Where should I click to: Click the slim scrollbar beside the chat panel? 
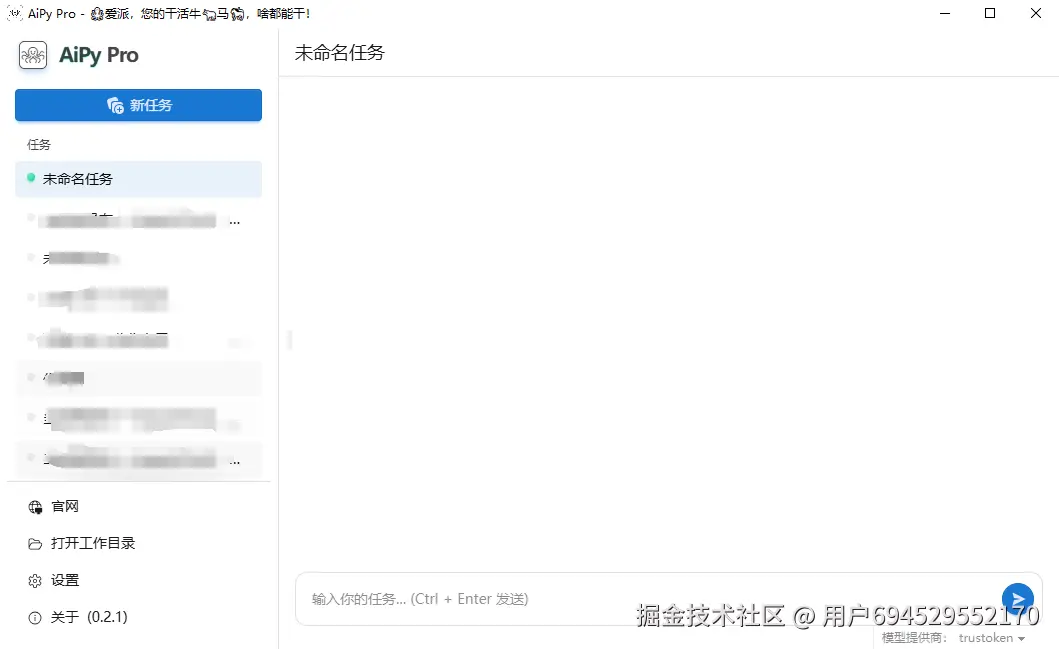coord(289,340)
